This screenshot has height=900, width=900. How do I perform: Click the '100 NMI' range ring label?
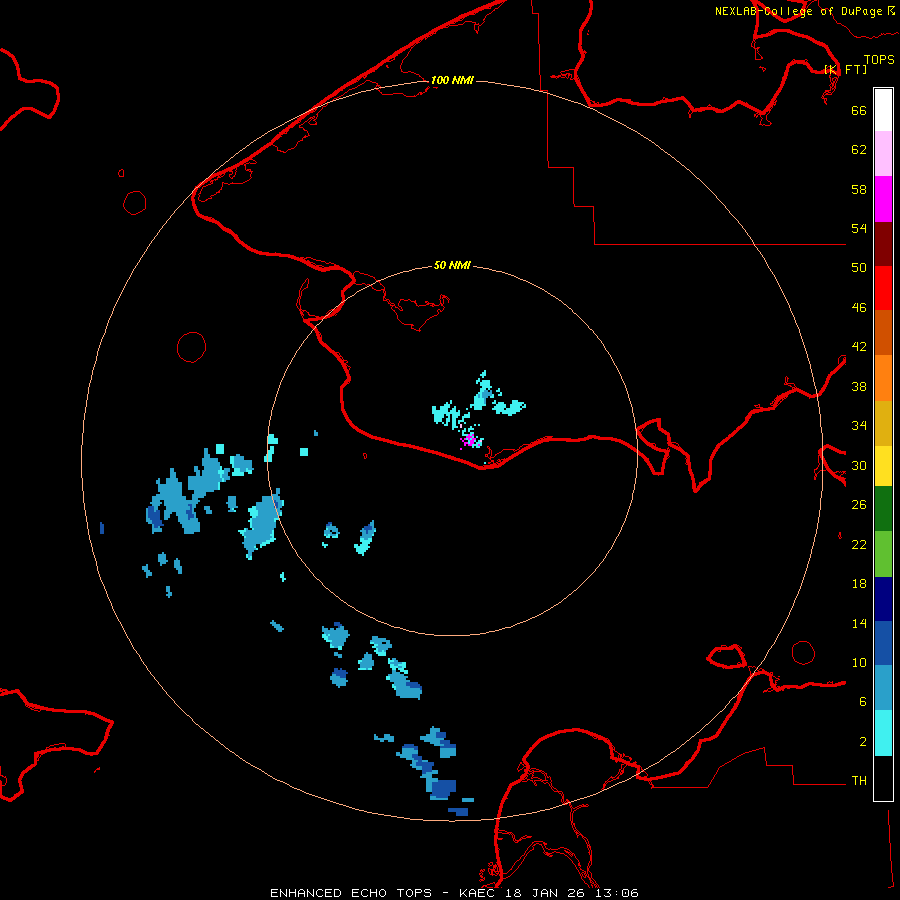pos(452,80)
